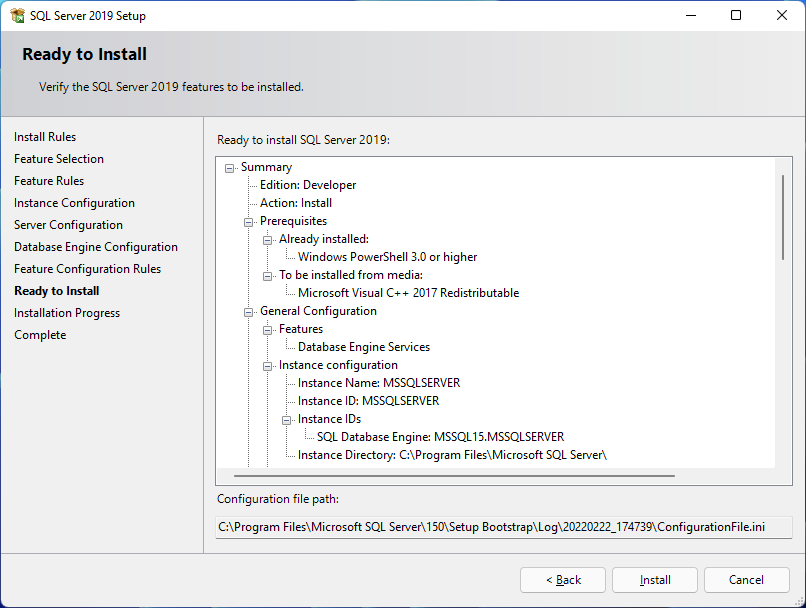Viewport: 806px width, 608px height.
Task: Select the Instance IDs label
Action: coord(329,419)
